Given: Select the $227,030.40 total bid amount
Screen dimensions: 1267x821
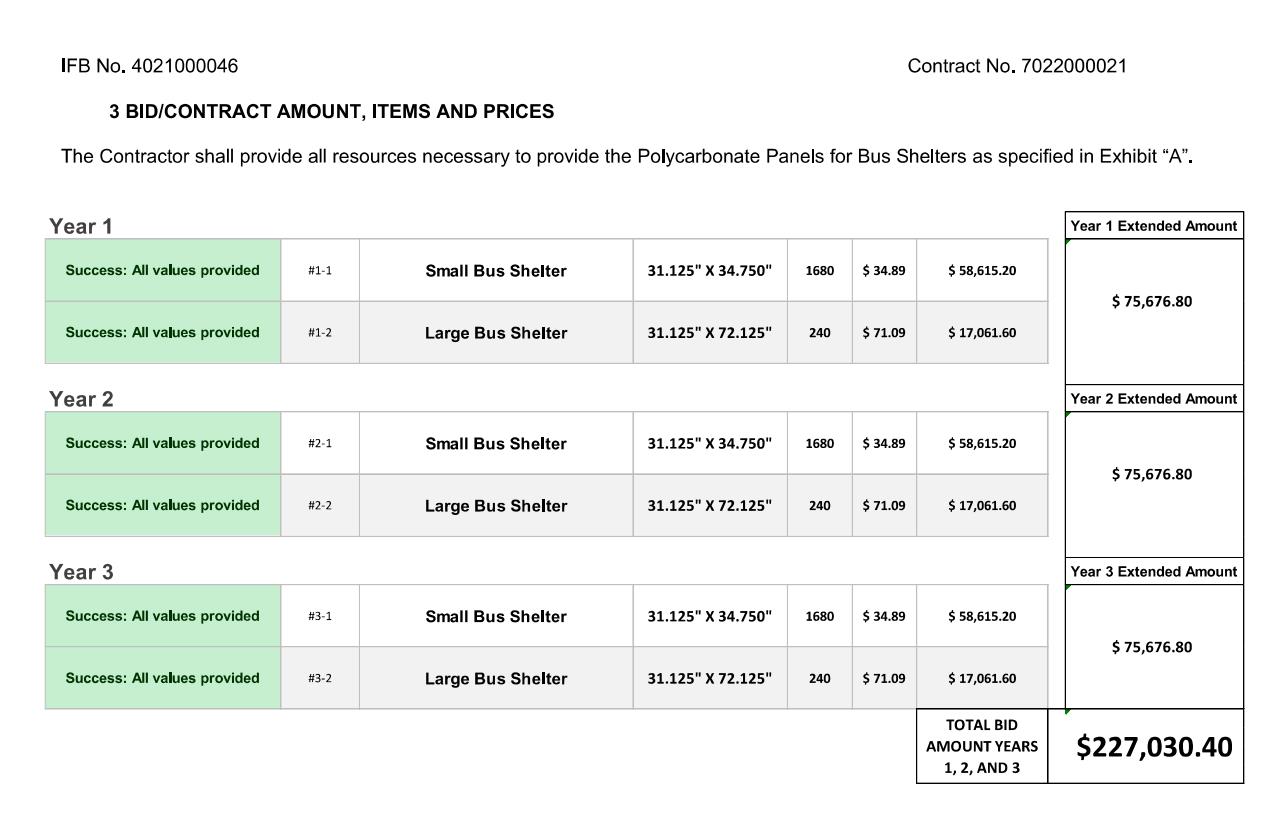Looking at the screenshot, I should [x=1154, y=747].
